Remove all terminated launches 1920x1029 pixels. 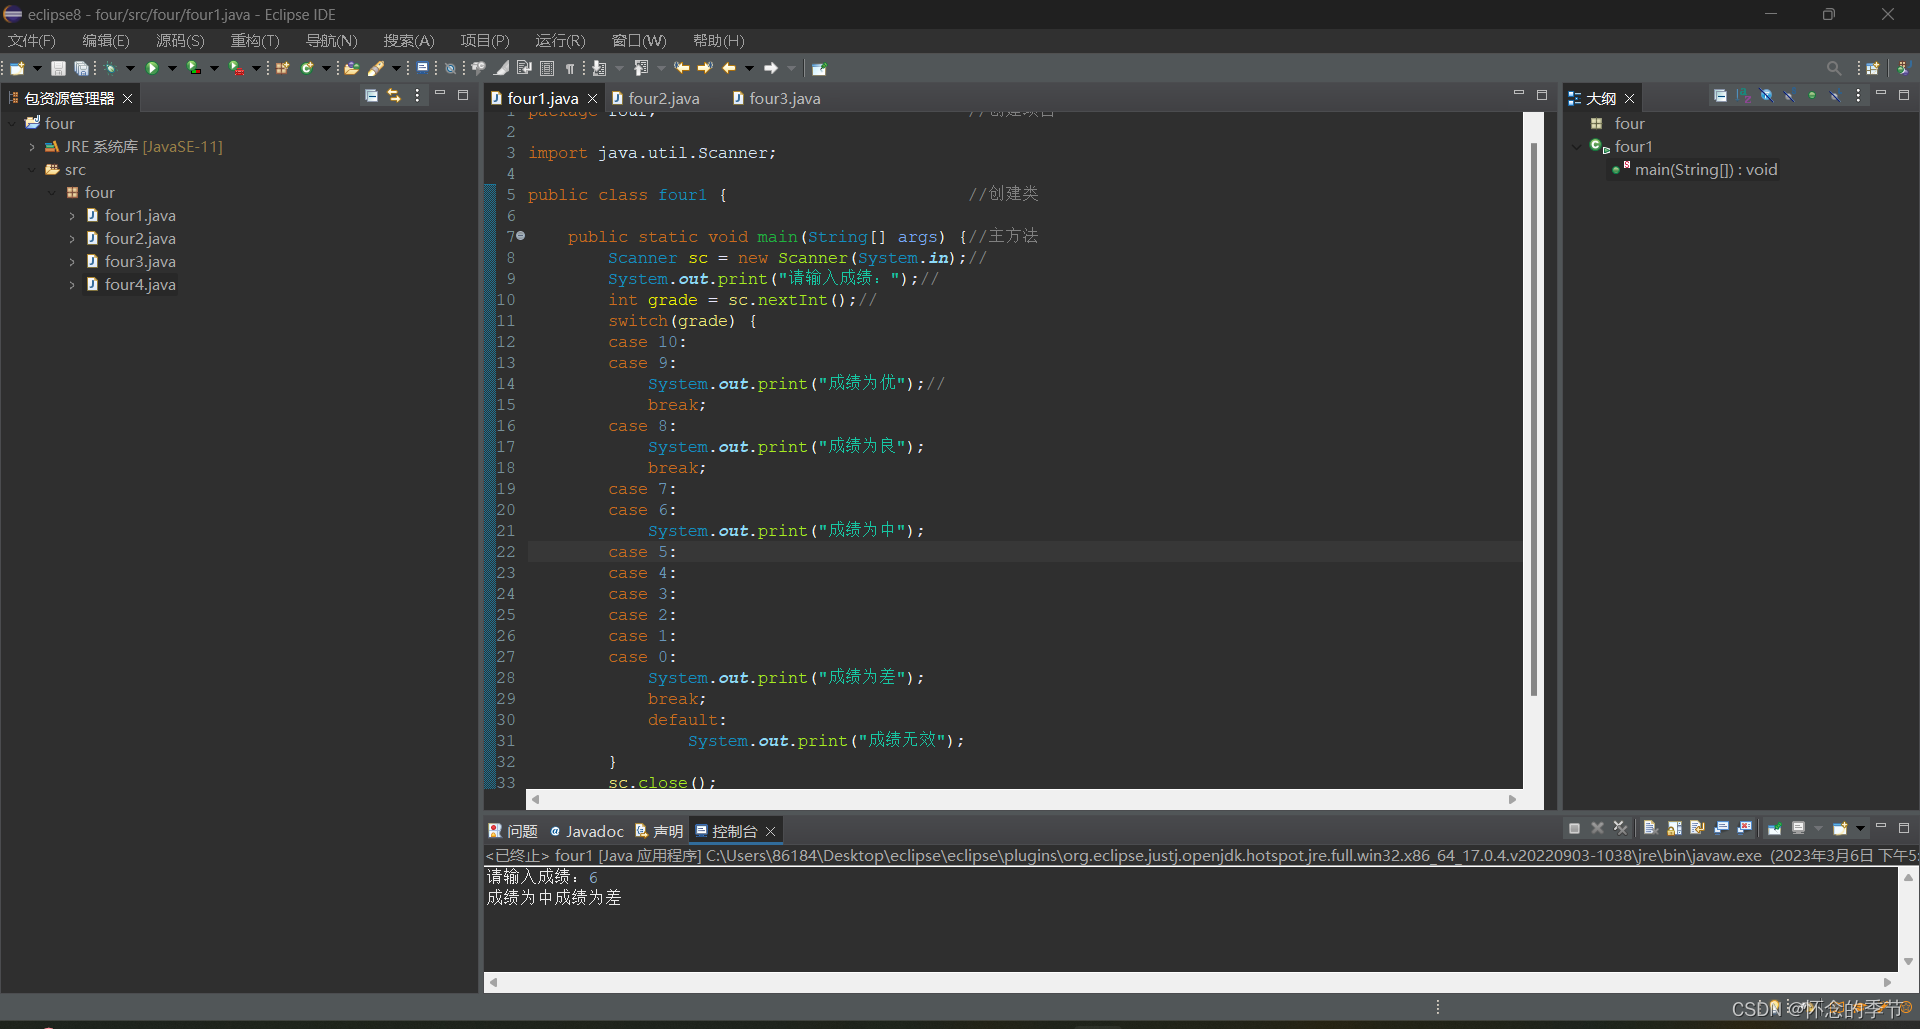pos(1621,829)
